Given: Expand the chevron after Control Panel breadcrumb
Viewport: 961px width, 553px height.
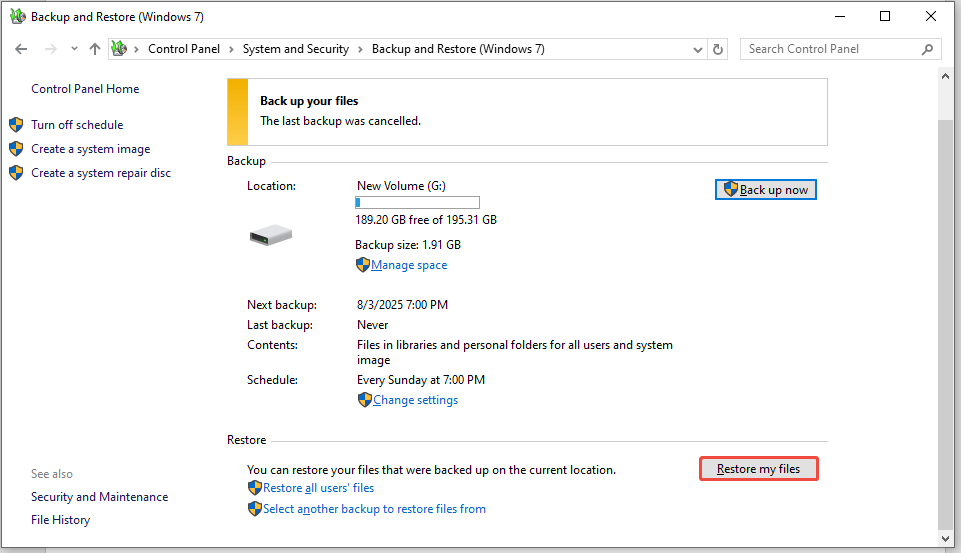Looking at the screenshot, I should coord(231,49).
